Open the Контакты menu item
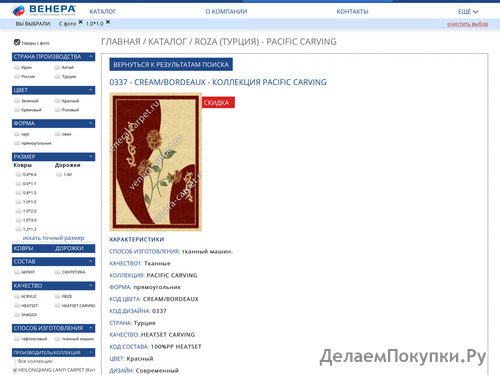 (x=352, y=12)
